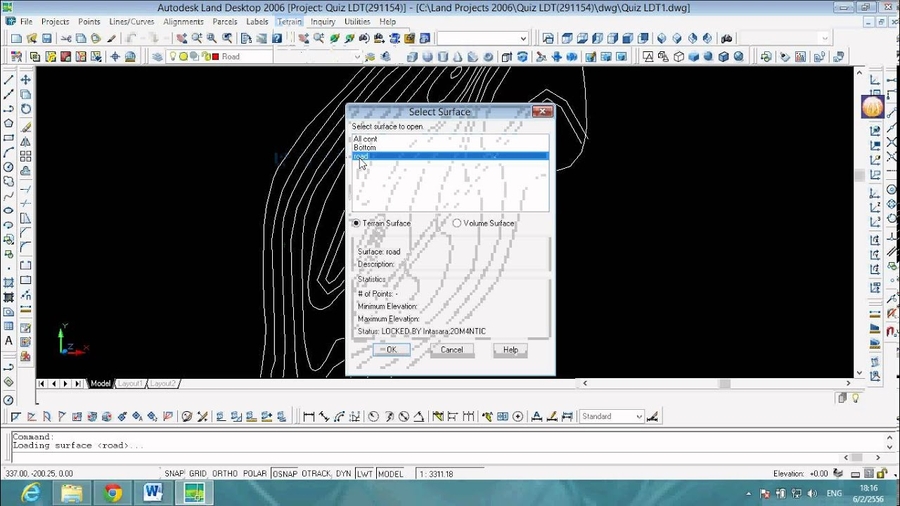Screen dimensions: 900x506
Task: Click the Cut scissors icon in toolbar
Action: (66, 39)
